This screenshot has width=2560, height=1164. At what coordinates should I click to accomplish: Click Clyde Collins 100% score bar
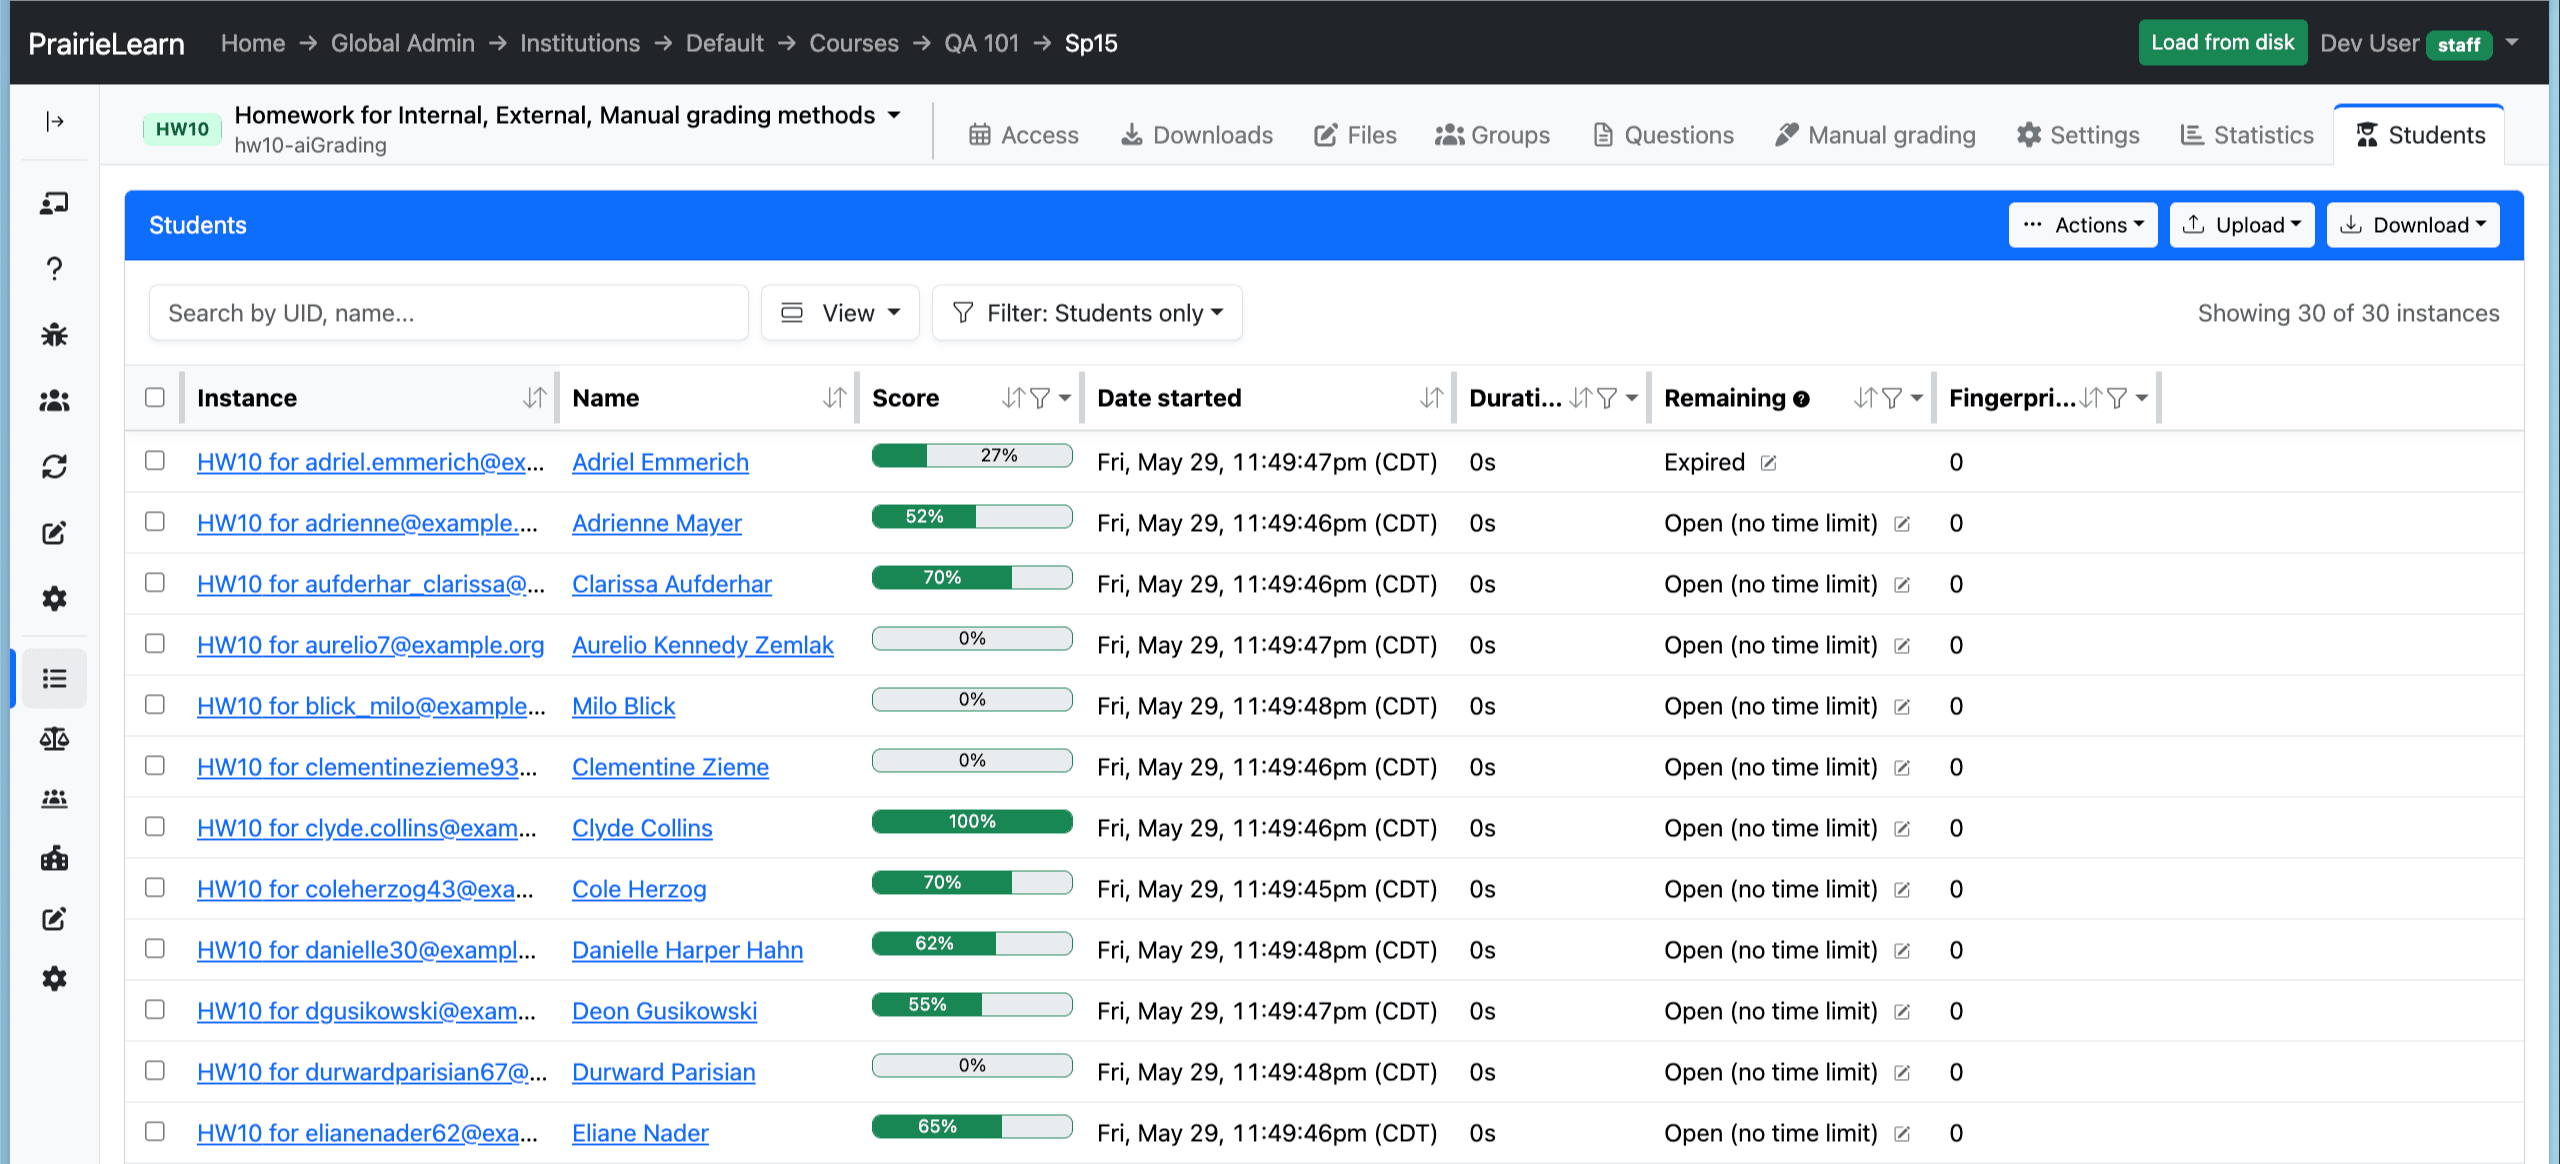(x=972, y=821)
